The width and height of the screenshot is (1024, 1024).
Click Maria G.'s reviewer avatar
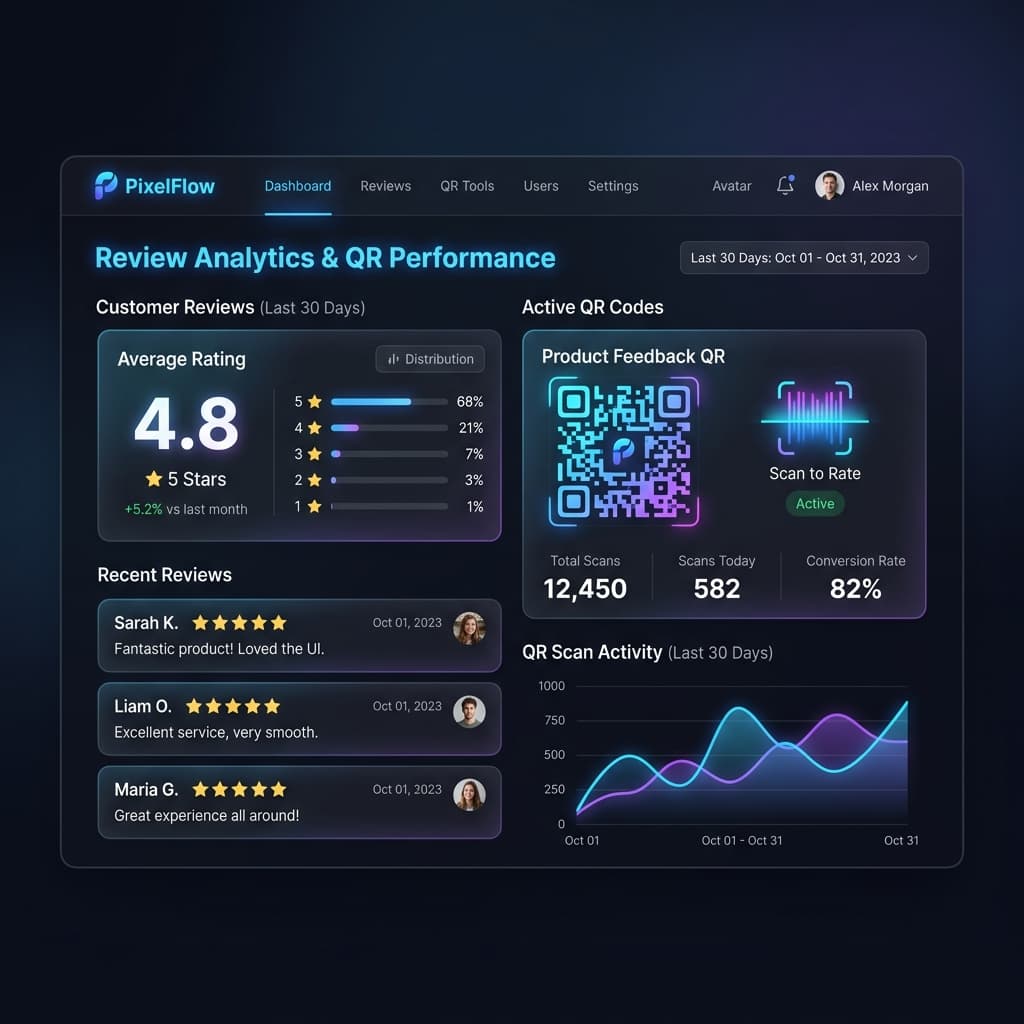[470, 795]
